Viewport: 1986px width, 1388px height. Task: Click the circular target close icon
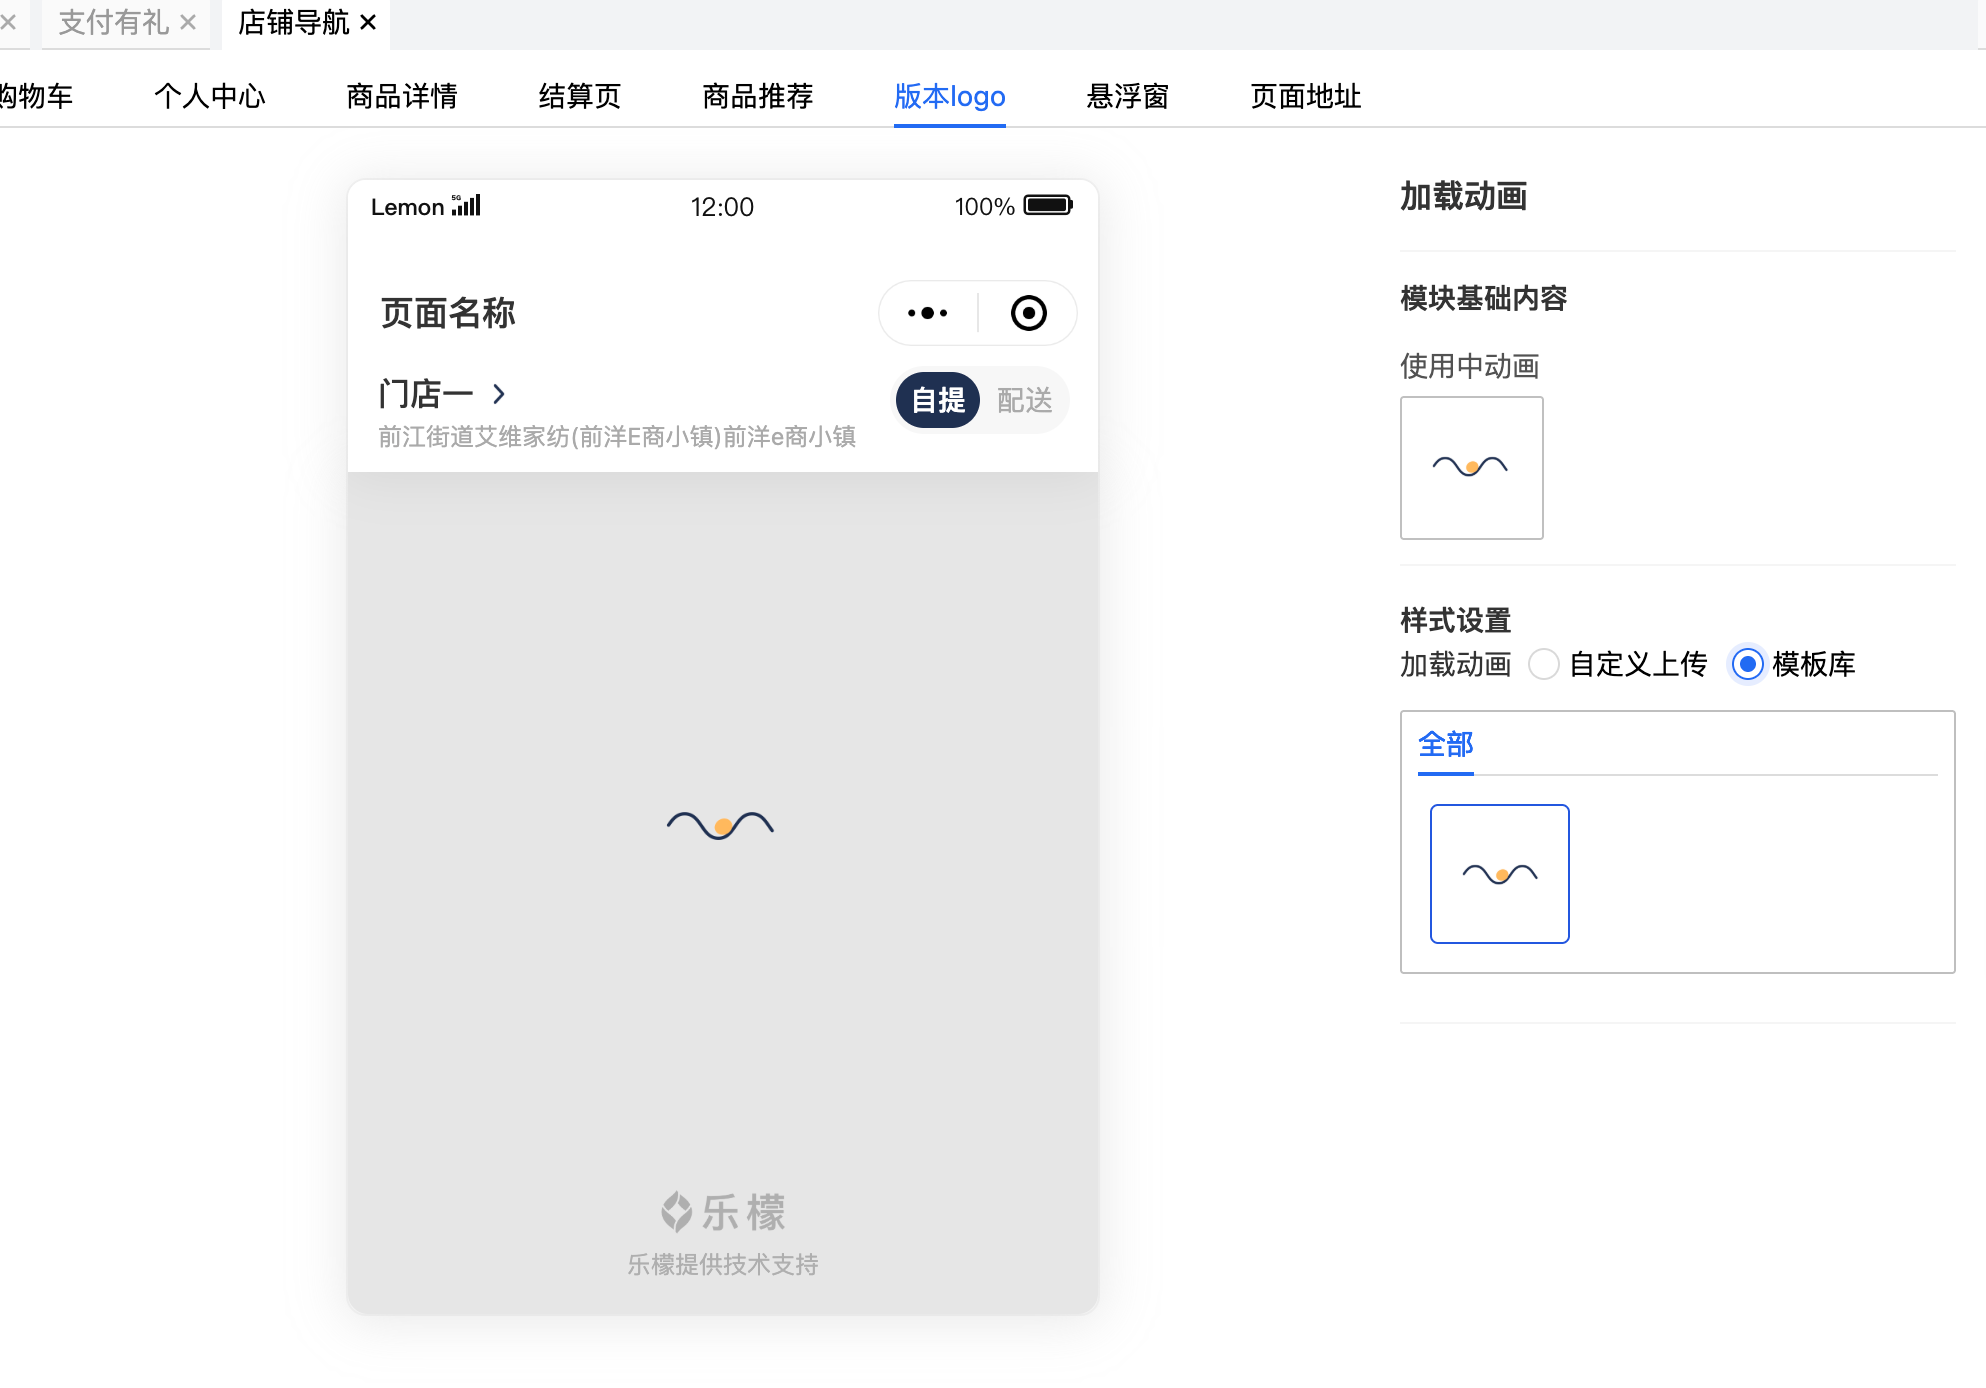click(1028, 313)
